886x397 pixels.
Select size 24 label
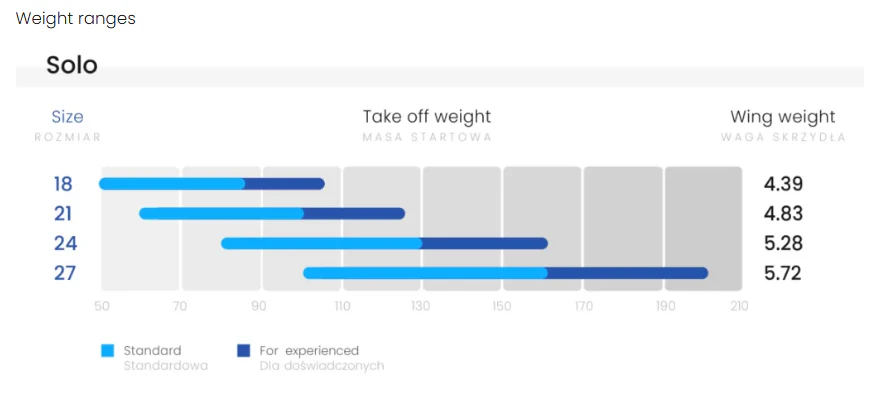[66, 244]
